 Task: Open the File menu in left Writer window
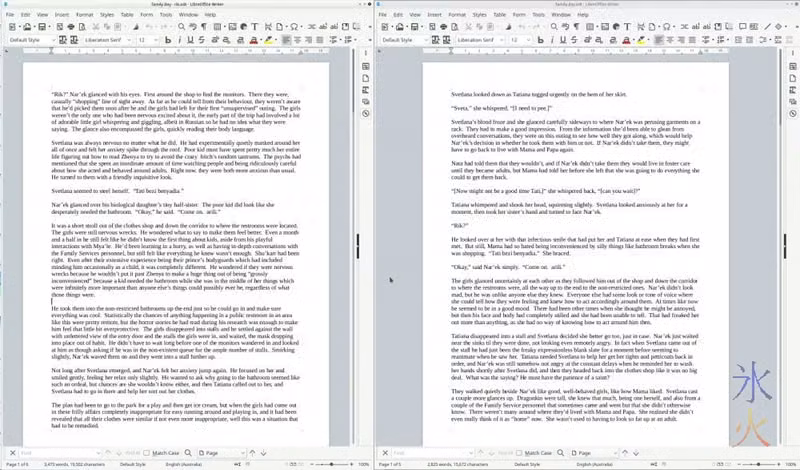click(x=10, y=15)
